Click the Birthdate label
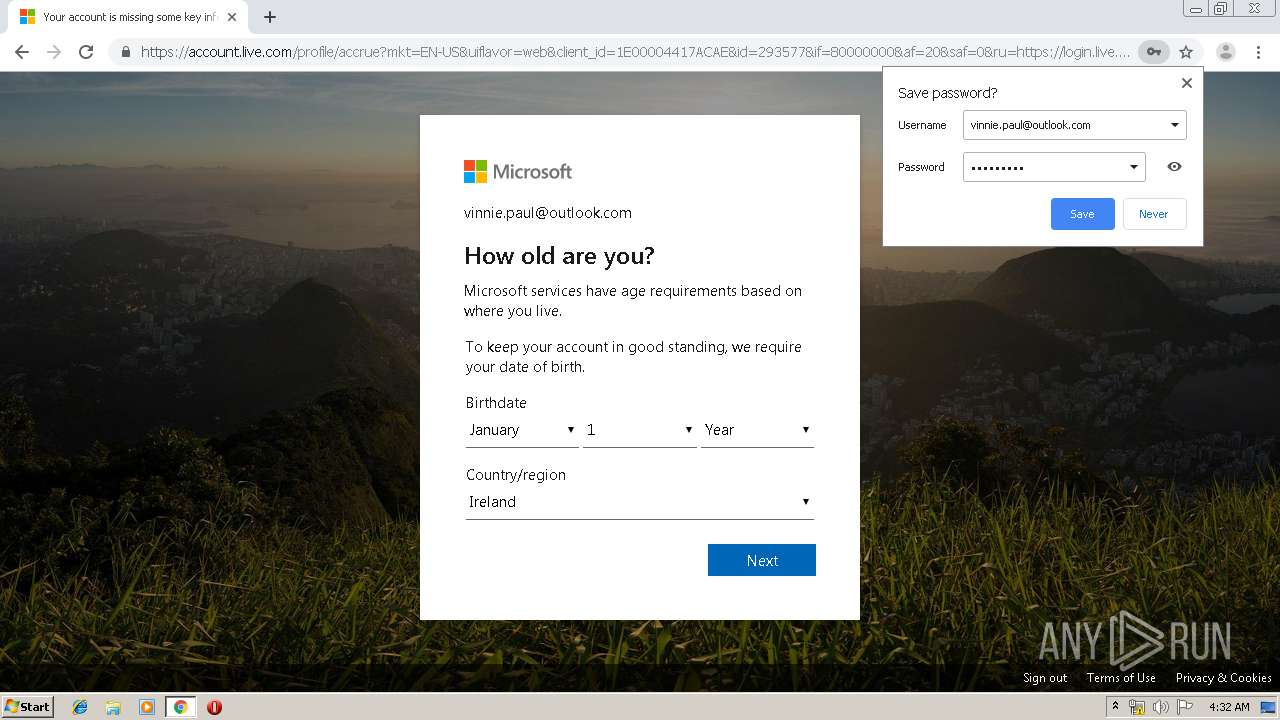Viewport: 1280px width, 720px height. (496, 403)
